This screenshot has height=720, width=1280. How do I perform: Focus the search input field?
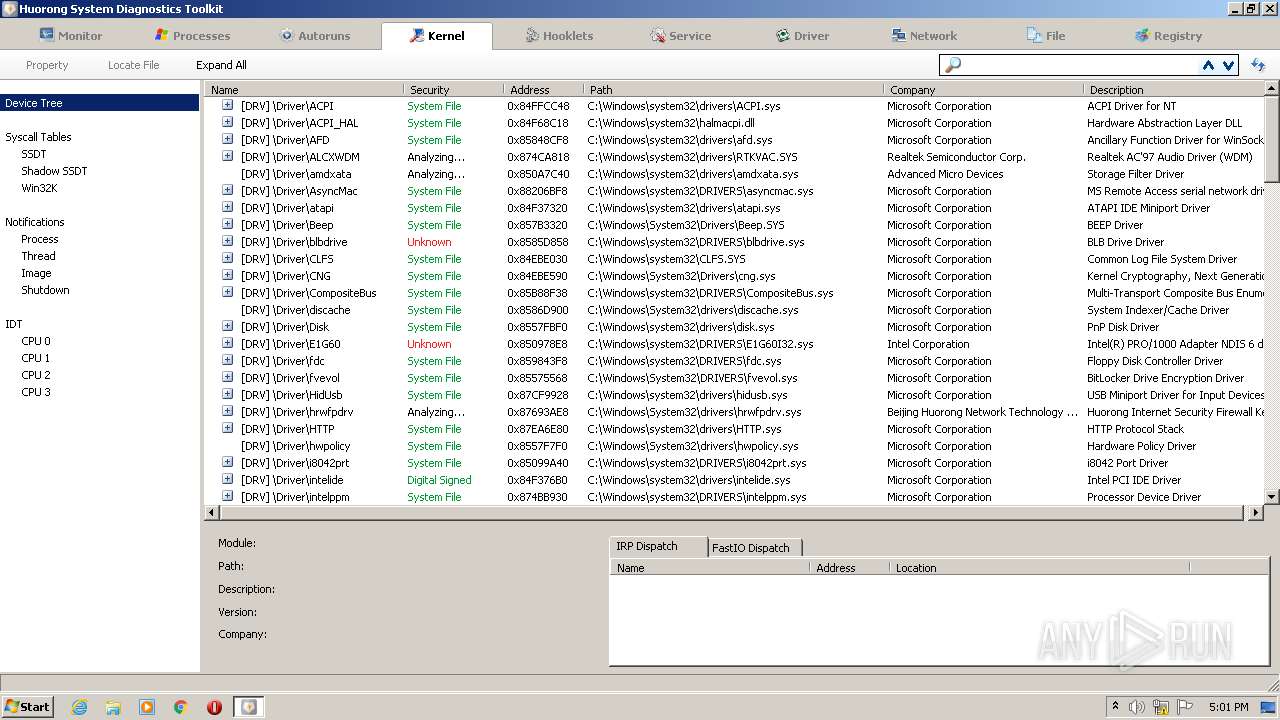(1080, 65)
